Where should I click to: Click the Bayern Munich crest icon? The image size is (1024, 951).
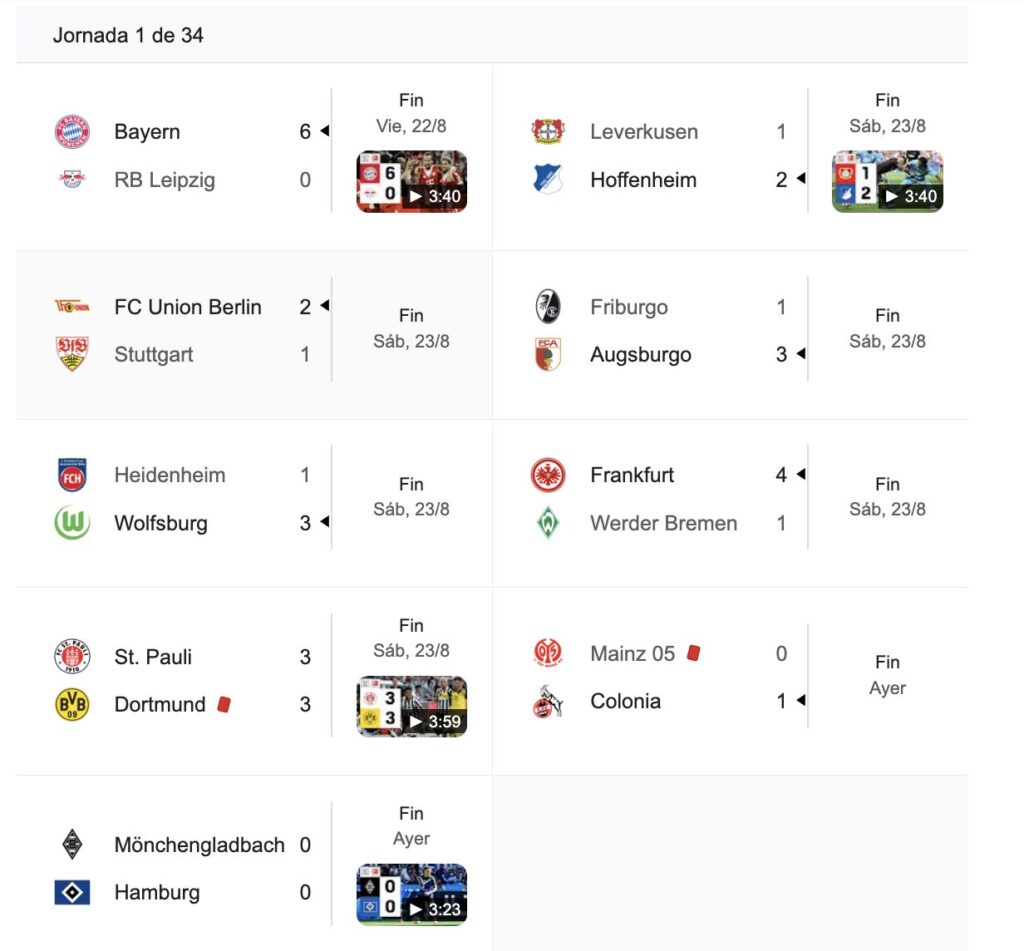click(x=72, y=131)
